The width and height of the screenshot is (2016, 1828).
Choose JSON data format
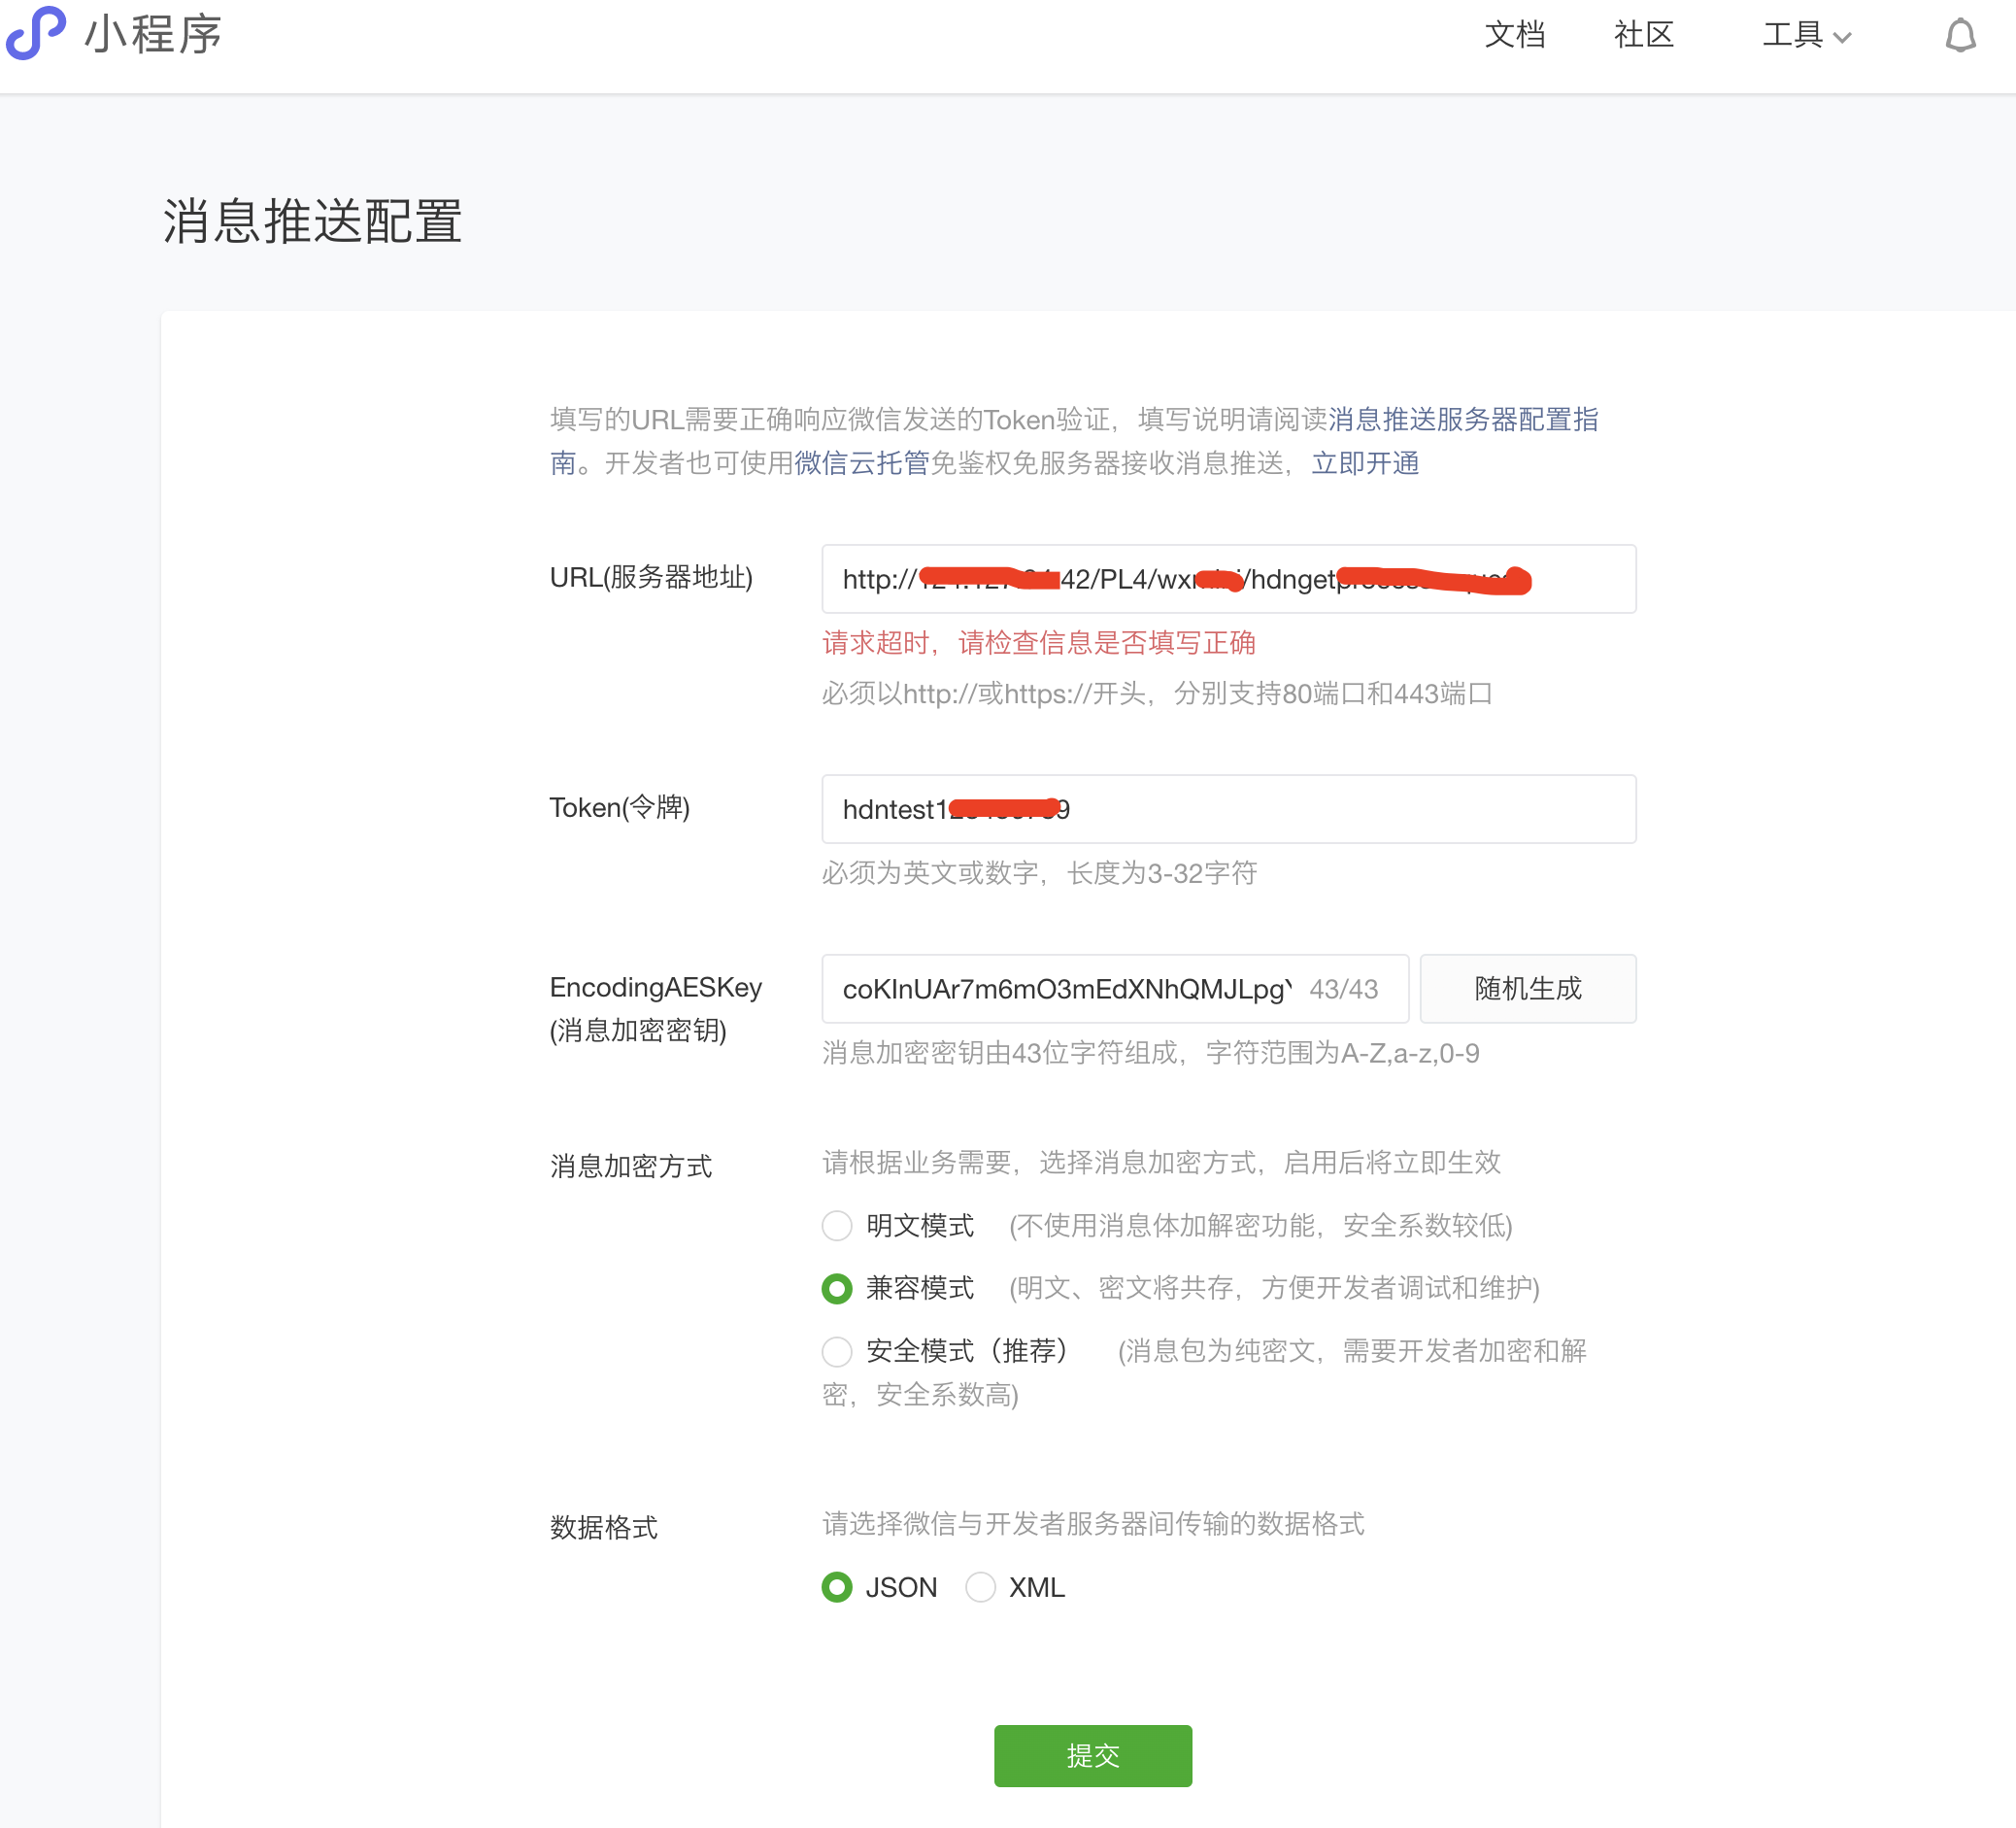[x=837, y=1587]
